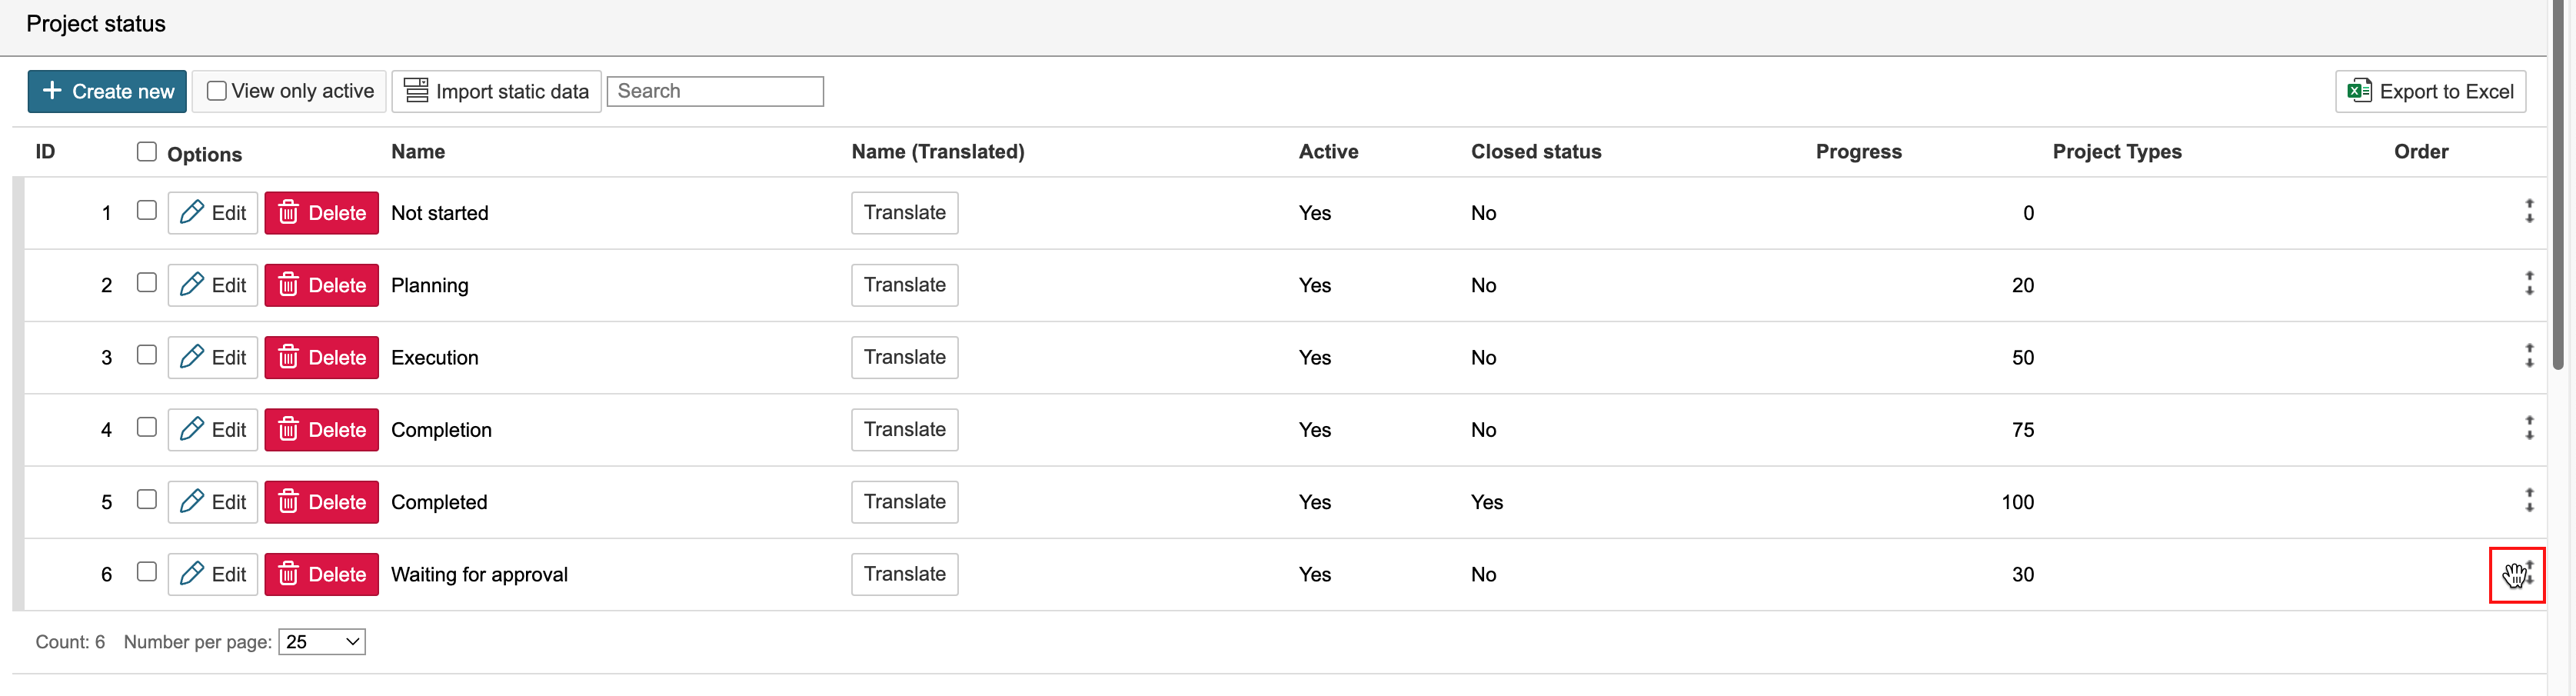The image size is (2576, 696).
Task: Open the Number per page dropdown
Action: 321,642
